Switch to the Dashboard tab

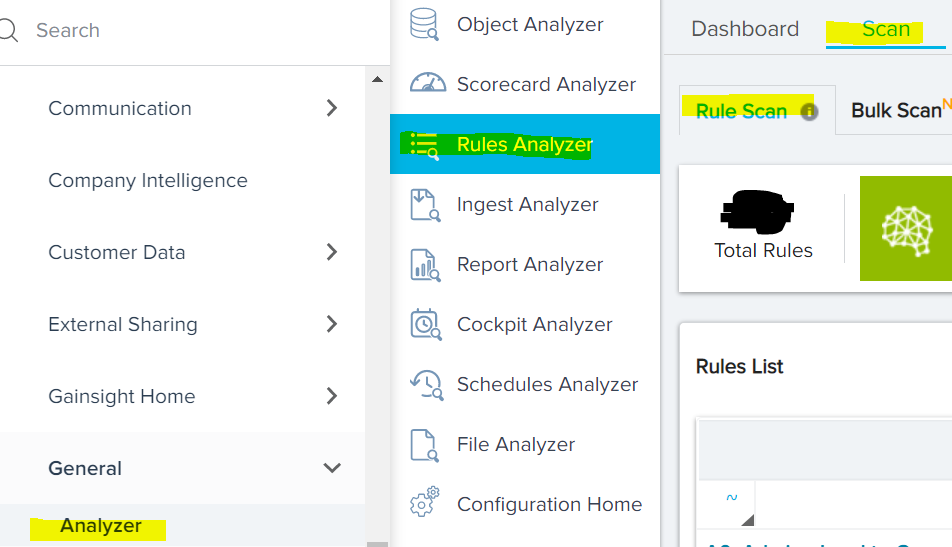coord(745,29)
